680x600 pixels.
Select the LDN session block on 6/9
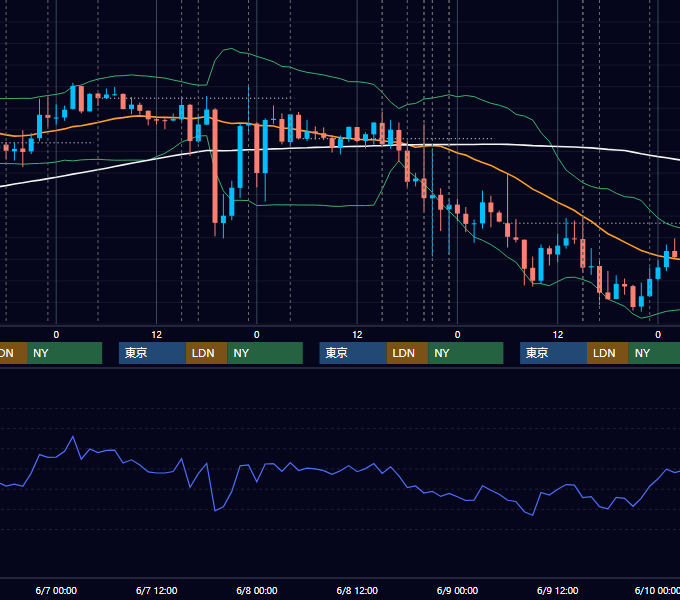(x=608, y=353)
